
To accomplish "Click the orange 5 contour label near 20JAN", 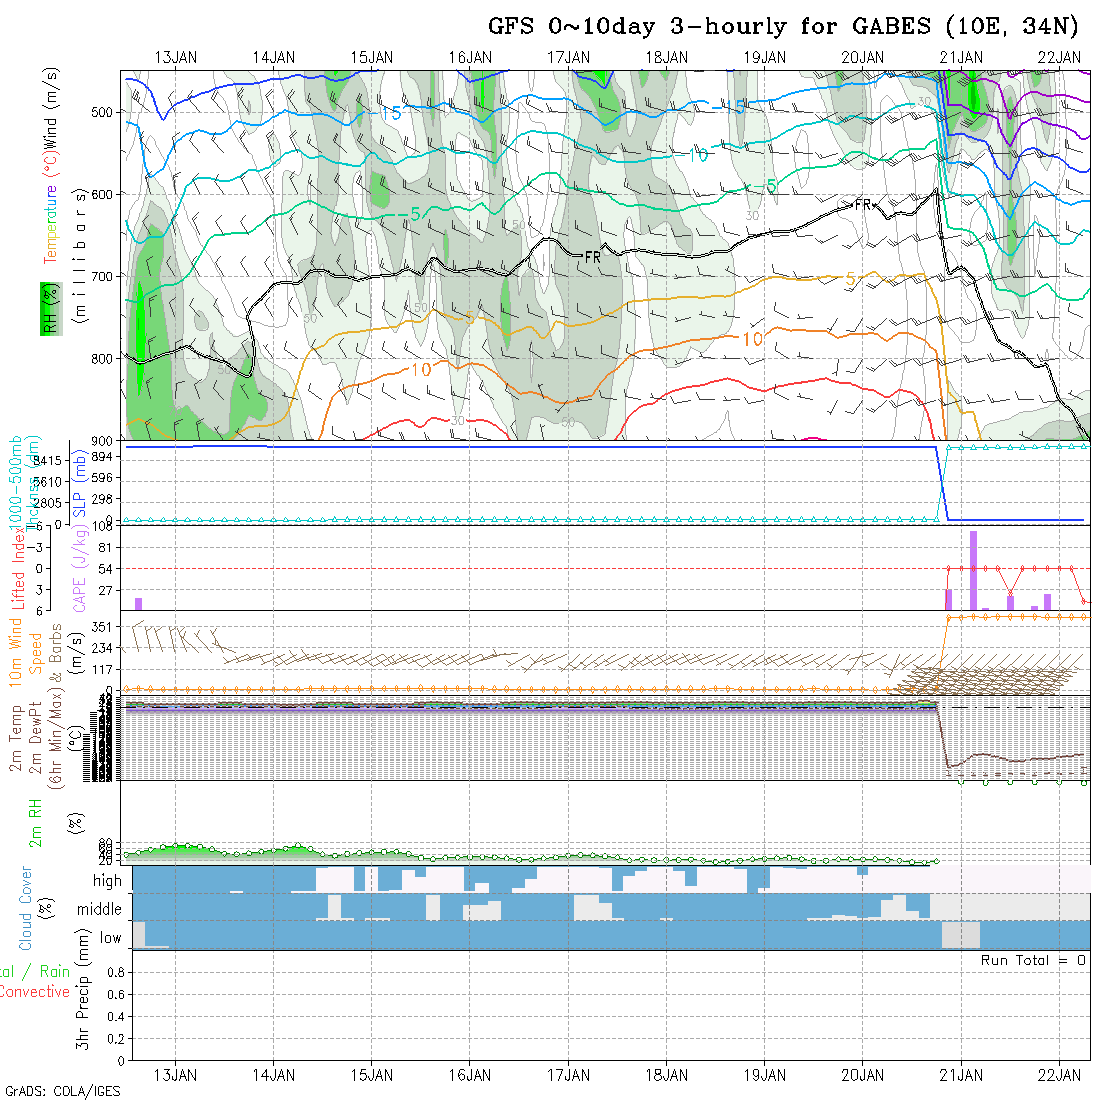I will [851, 278].
